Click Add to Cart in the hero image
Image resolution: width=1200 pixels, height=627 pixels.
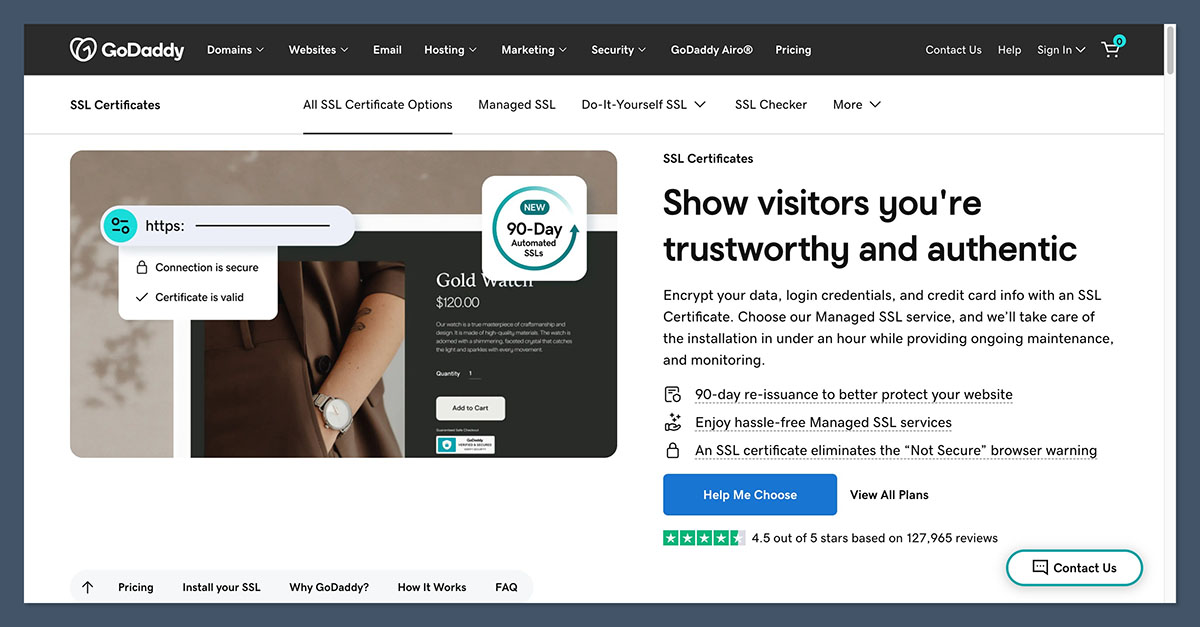pos(470,408)
